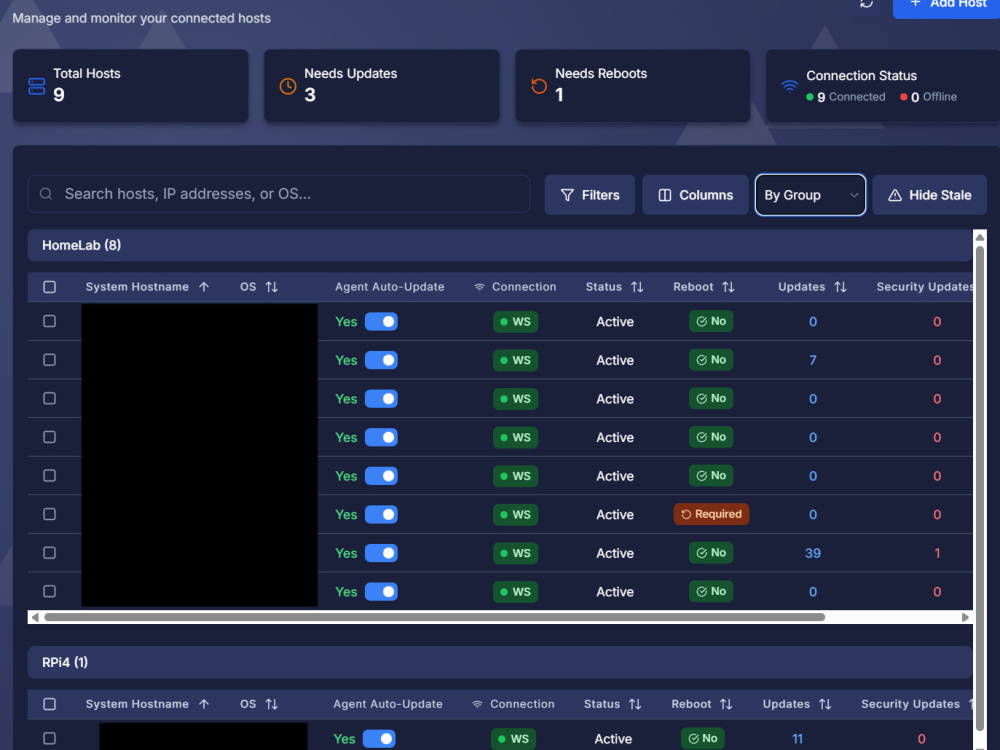Click the Connection Status wifi icon
The image size is (1000, 750).
tap(790, 86)
